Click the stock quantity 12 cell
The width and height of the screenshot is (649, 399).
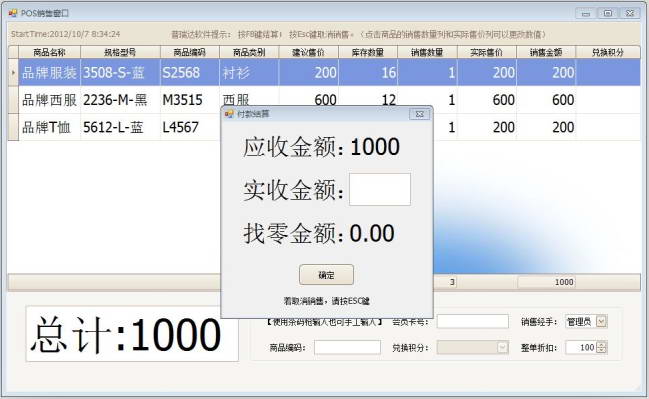pyautogui.click(x=368, y=97)
